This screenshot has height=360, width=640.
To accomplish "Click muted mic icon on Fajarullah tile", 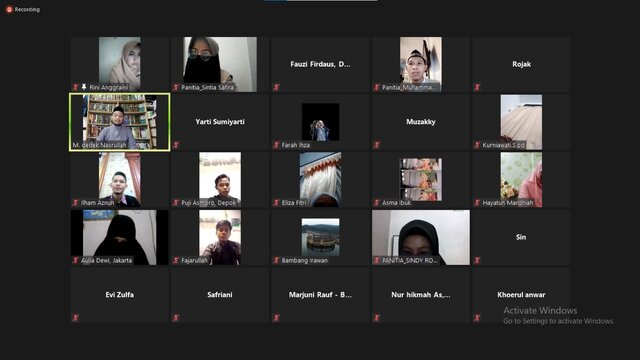I will click(x=176, y=260).
